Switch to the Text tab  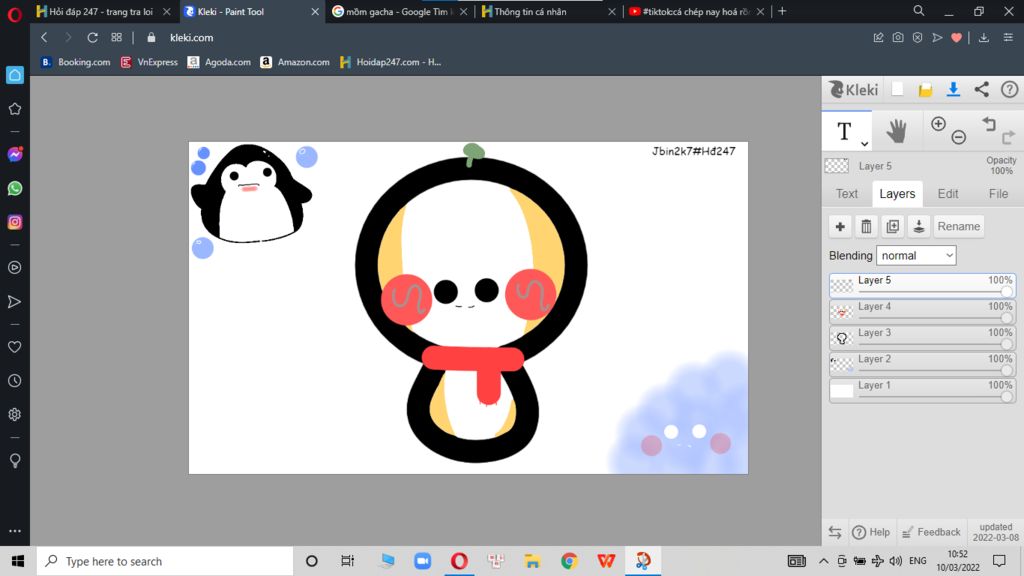coord(846,194)
